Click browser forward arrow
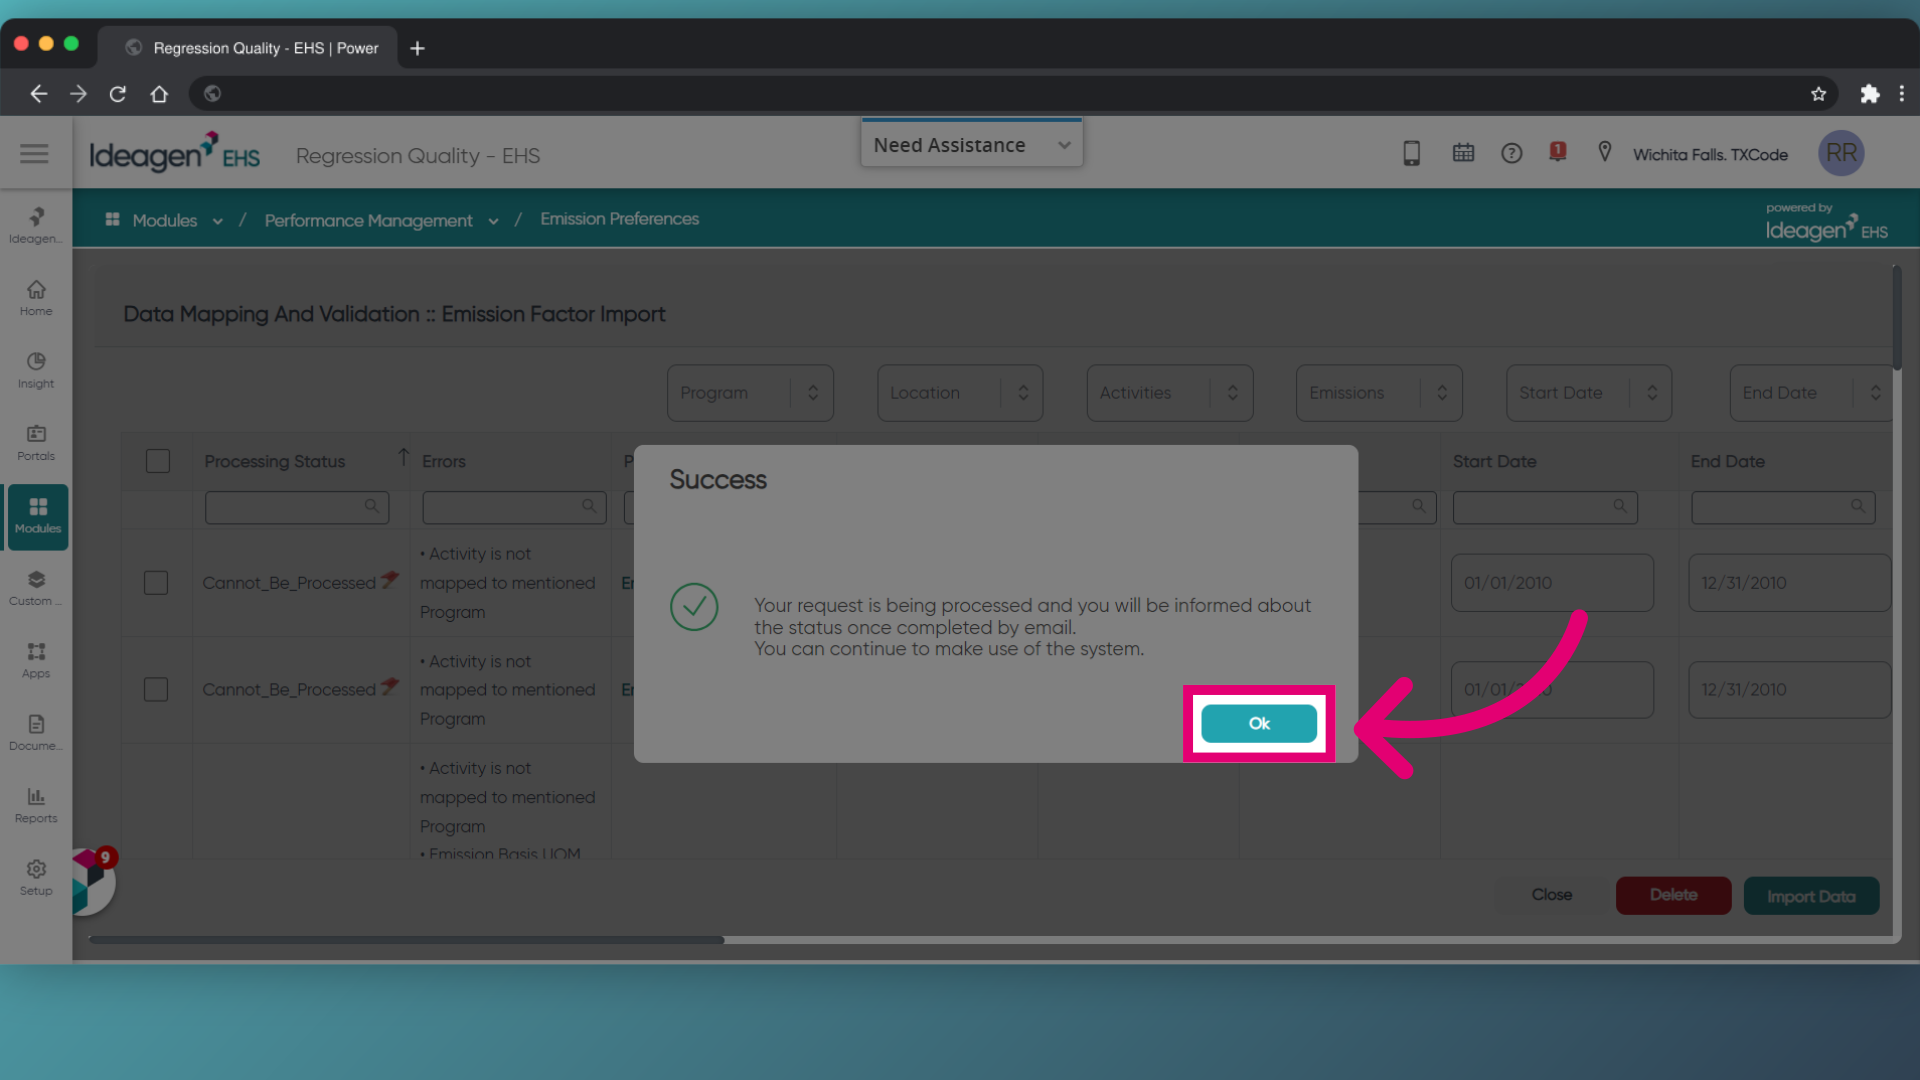Image resolution: width=1920 pixels, height=1080 pixels. click(x=78, y=93)
